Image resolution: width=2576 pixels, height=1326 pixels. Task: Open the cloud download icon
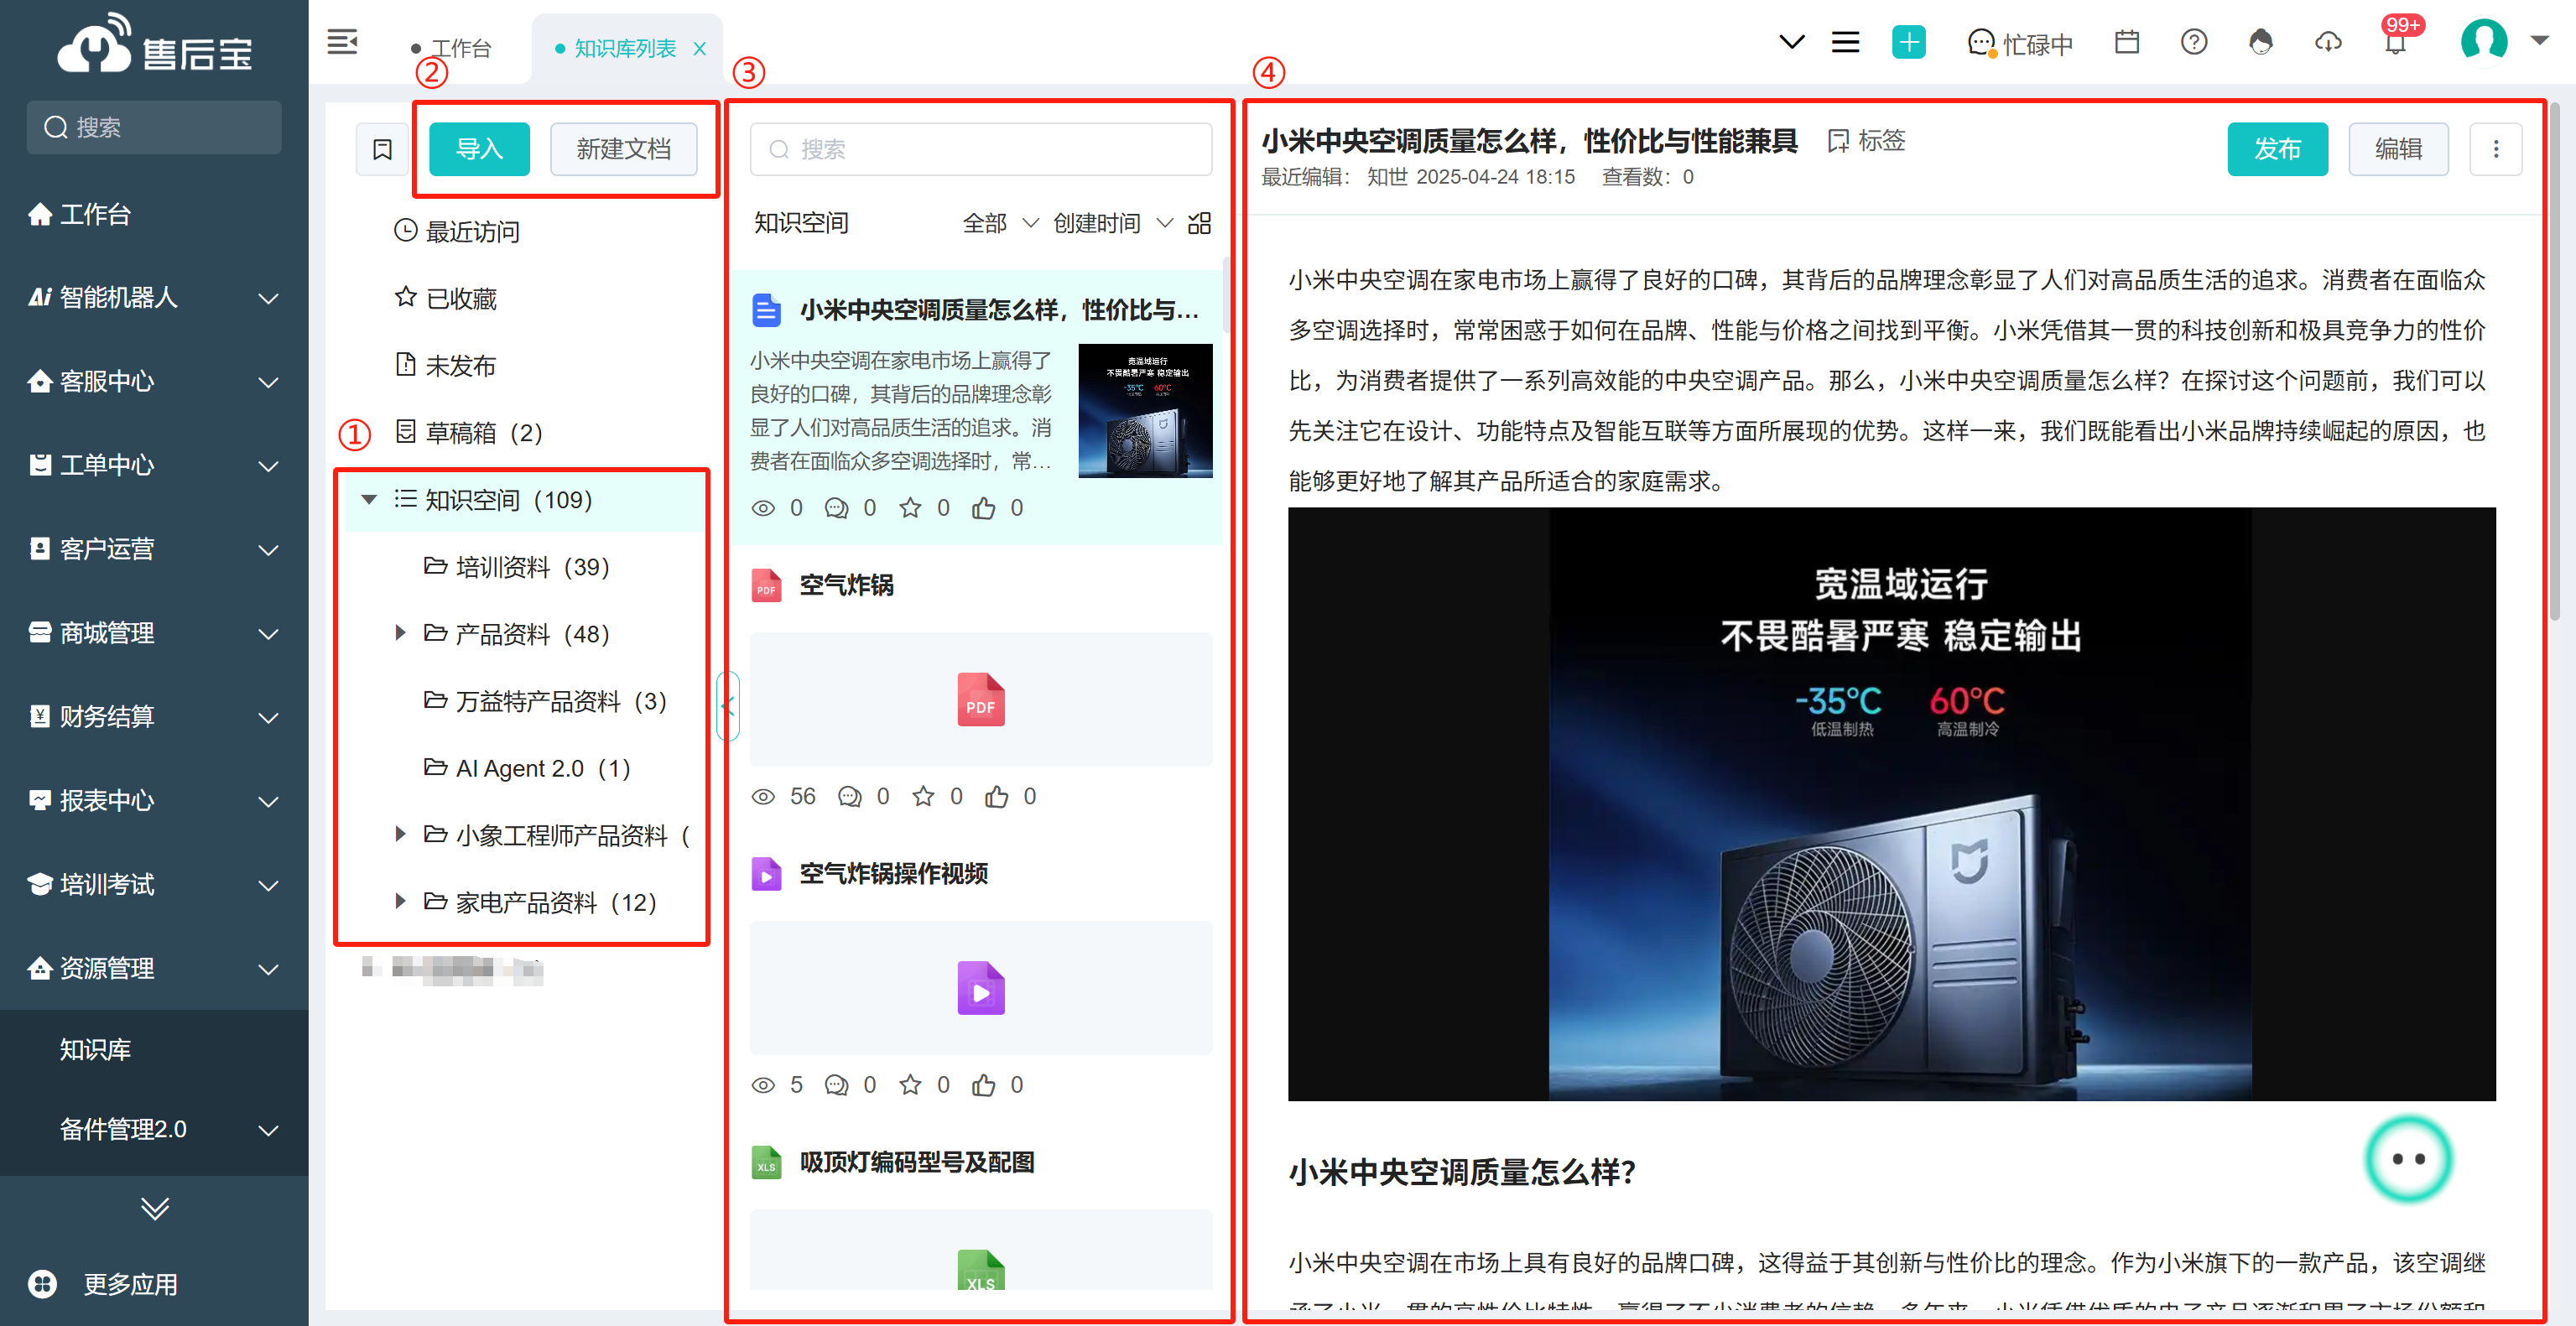[2328, 42]
